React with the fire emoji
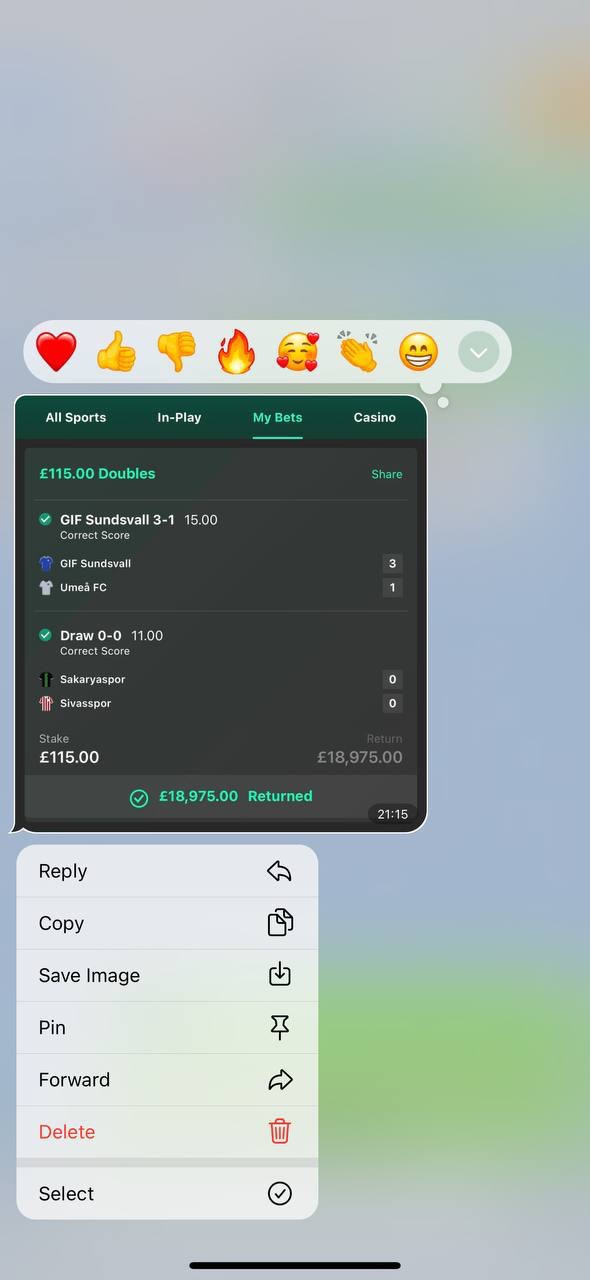Screen dimensions: 590x1280 [x=237, y=352]
